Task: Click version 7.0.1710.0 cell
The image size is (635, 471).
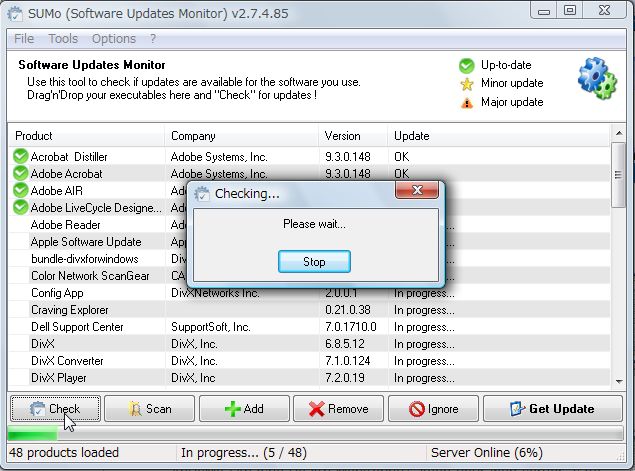Action: coord(351,327)
